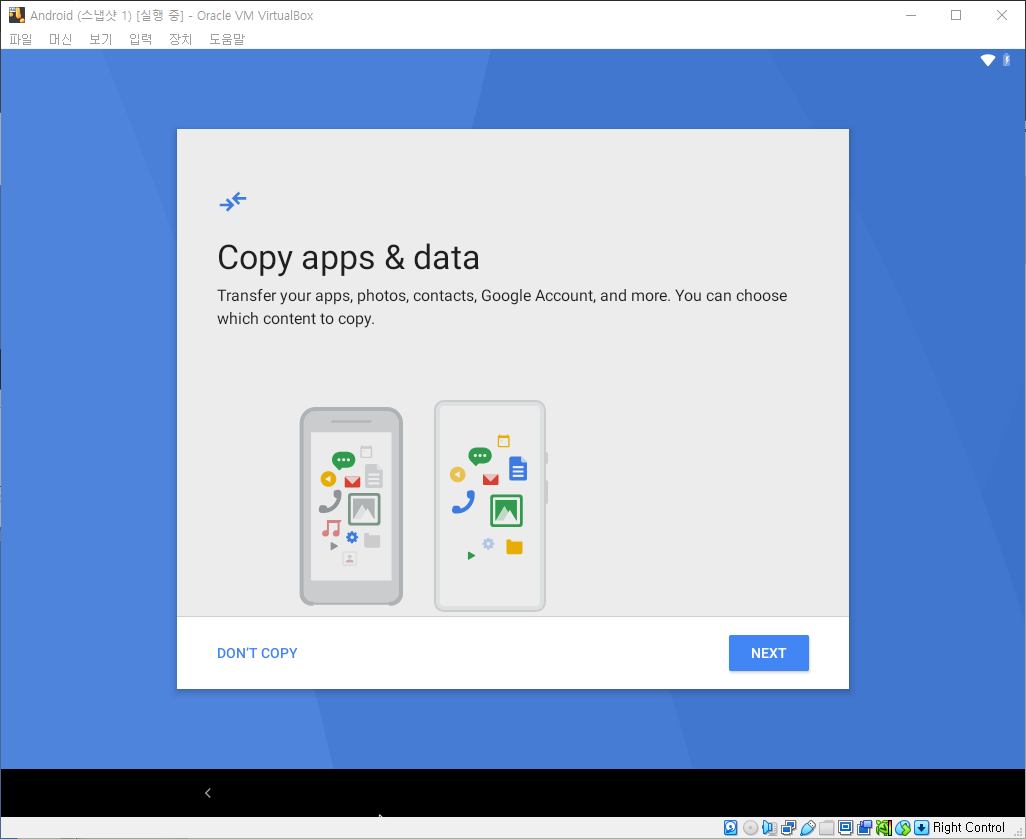The width and height of the screenshot is (1026, 839).
Task: Click the Right Control host key label
Action: (x=968, y=828)
